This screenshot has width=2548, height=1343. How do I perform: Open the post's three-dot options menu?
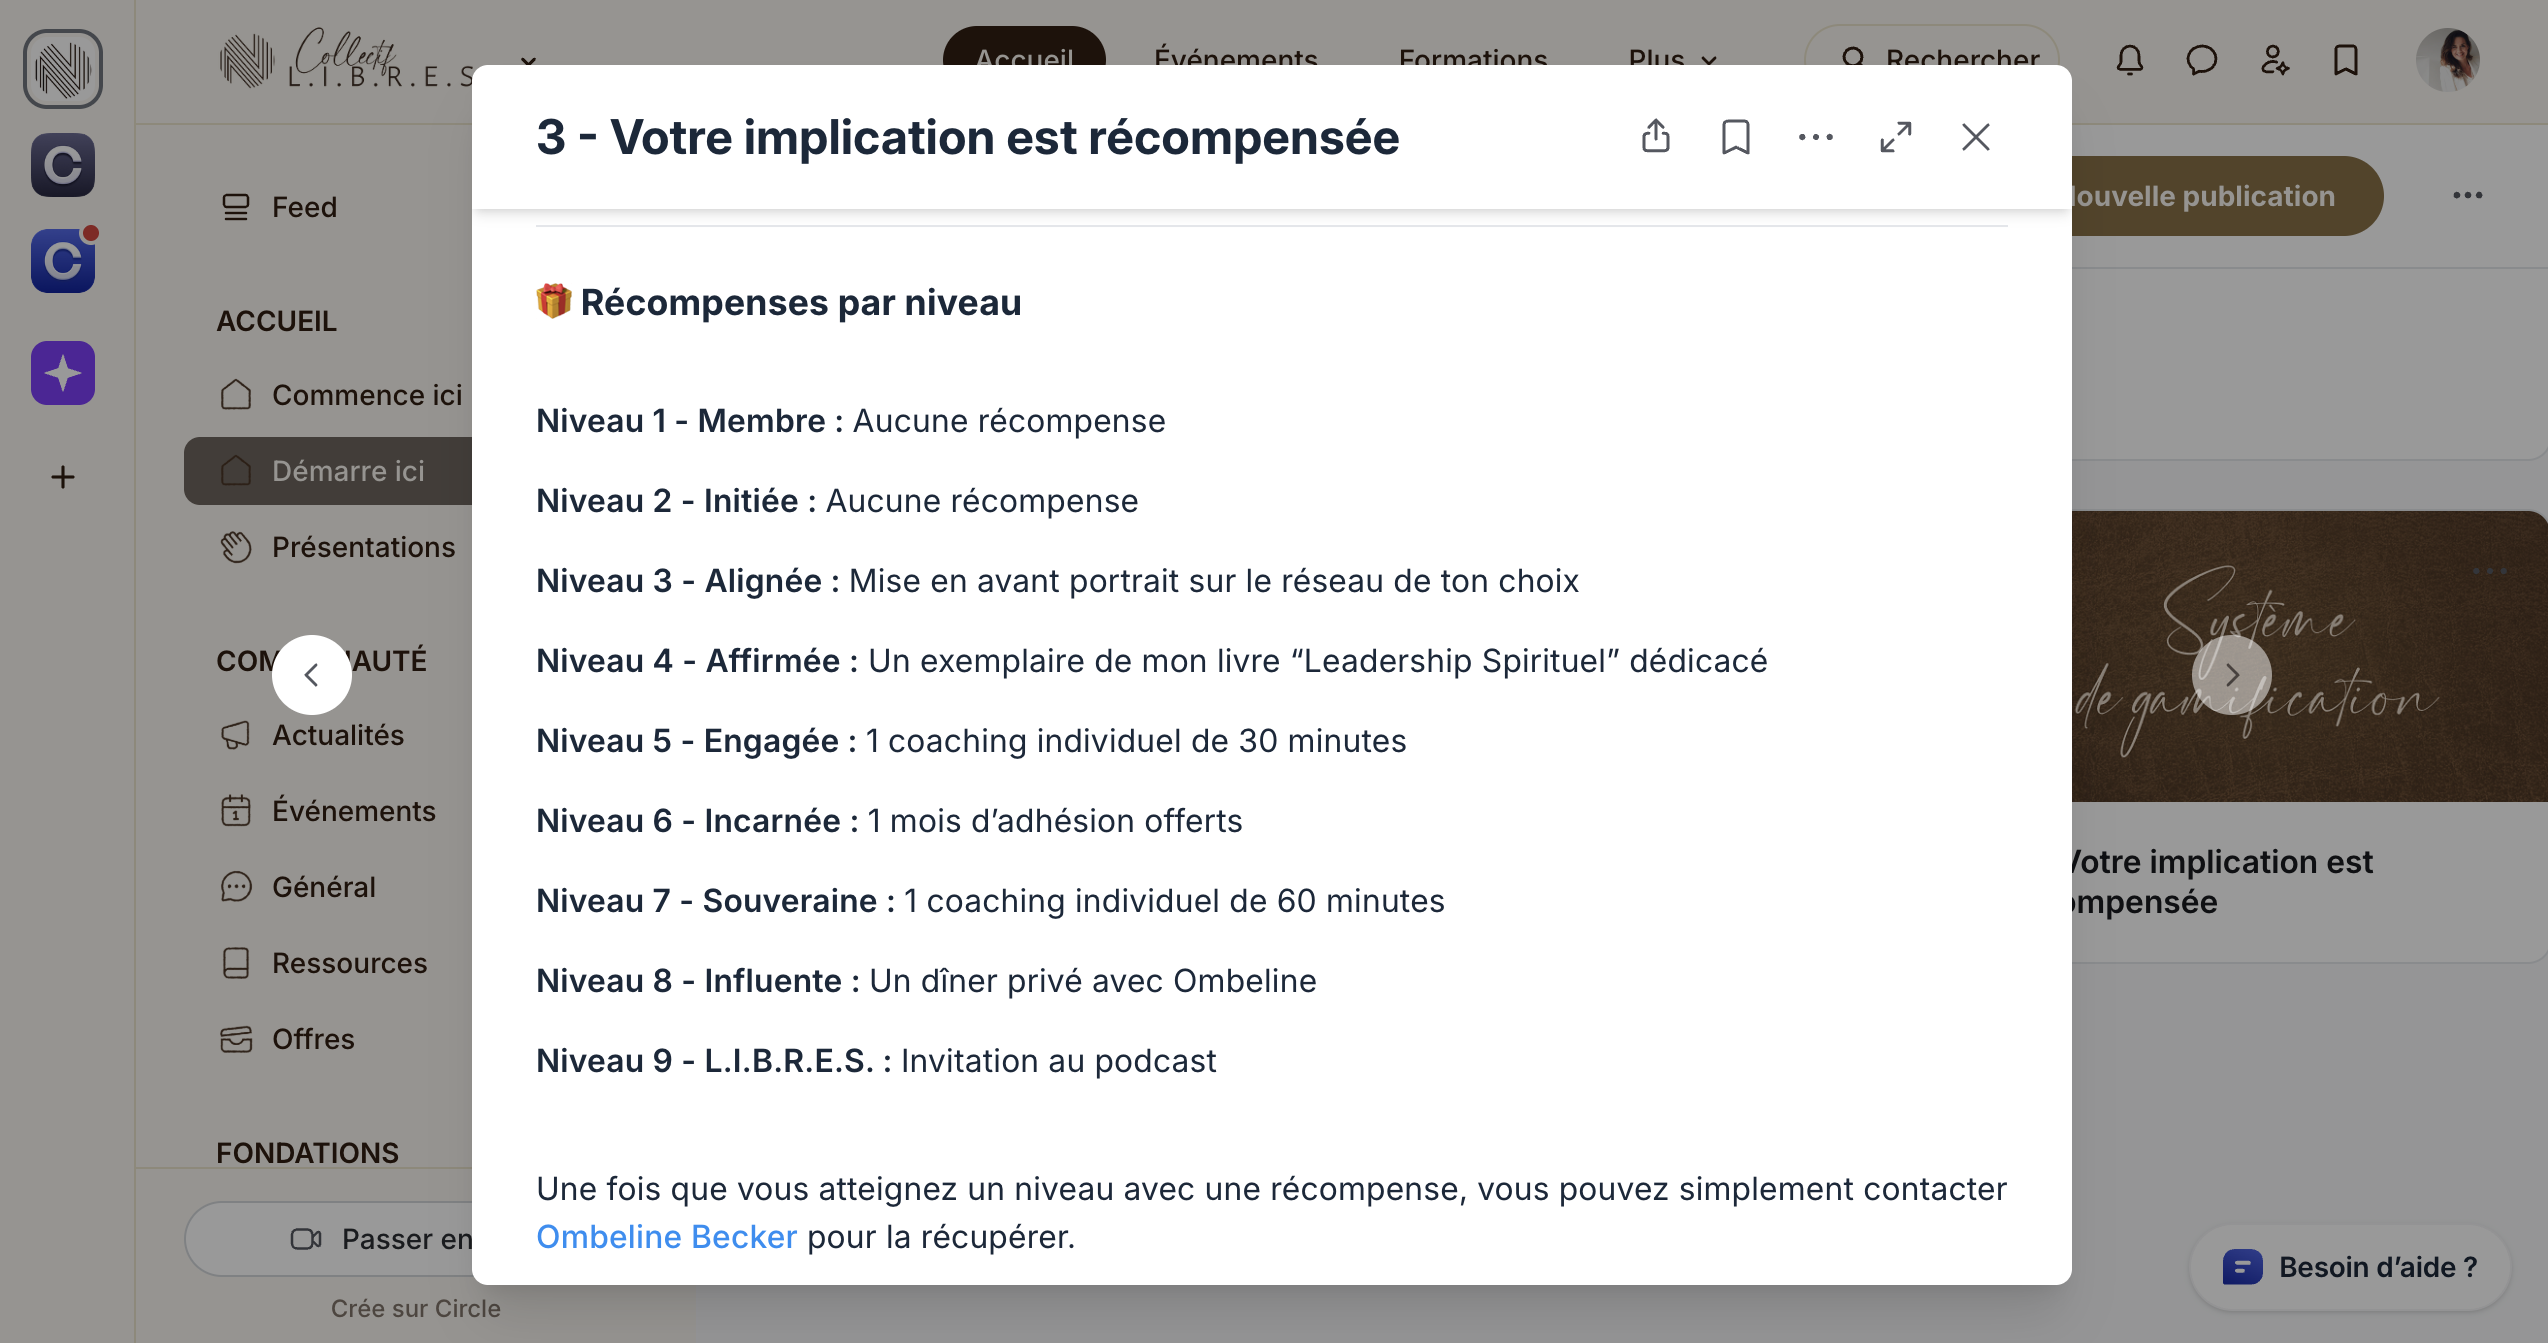(1816, 137)
